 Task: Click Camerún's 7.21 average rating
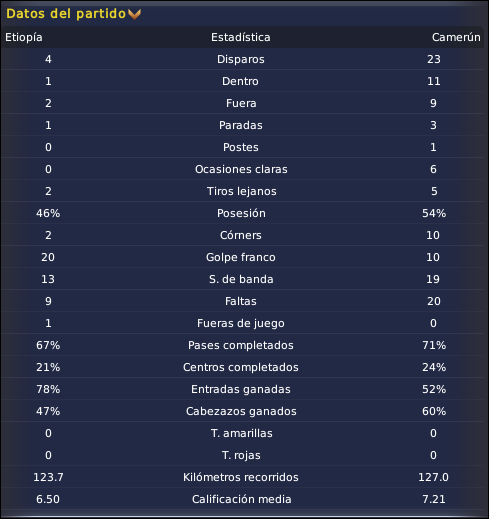click(434, 499)
